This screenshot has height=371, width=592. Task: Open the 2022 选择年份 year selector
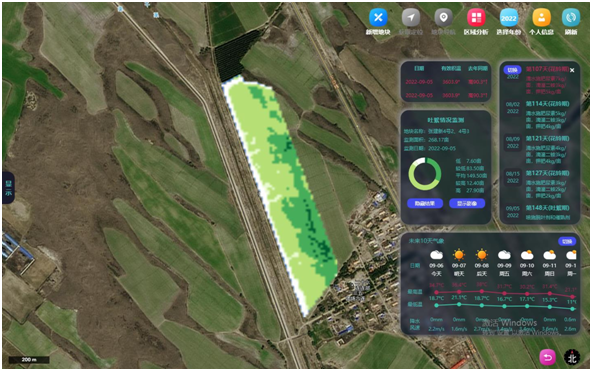(x=509, y=17)
